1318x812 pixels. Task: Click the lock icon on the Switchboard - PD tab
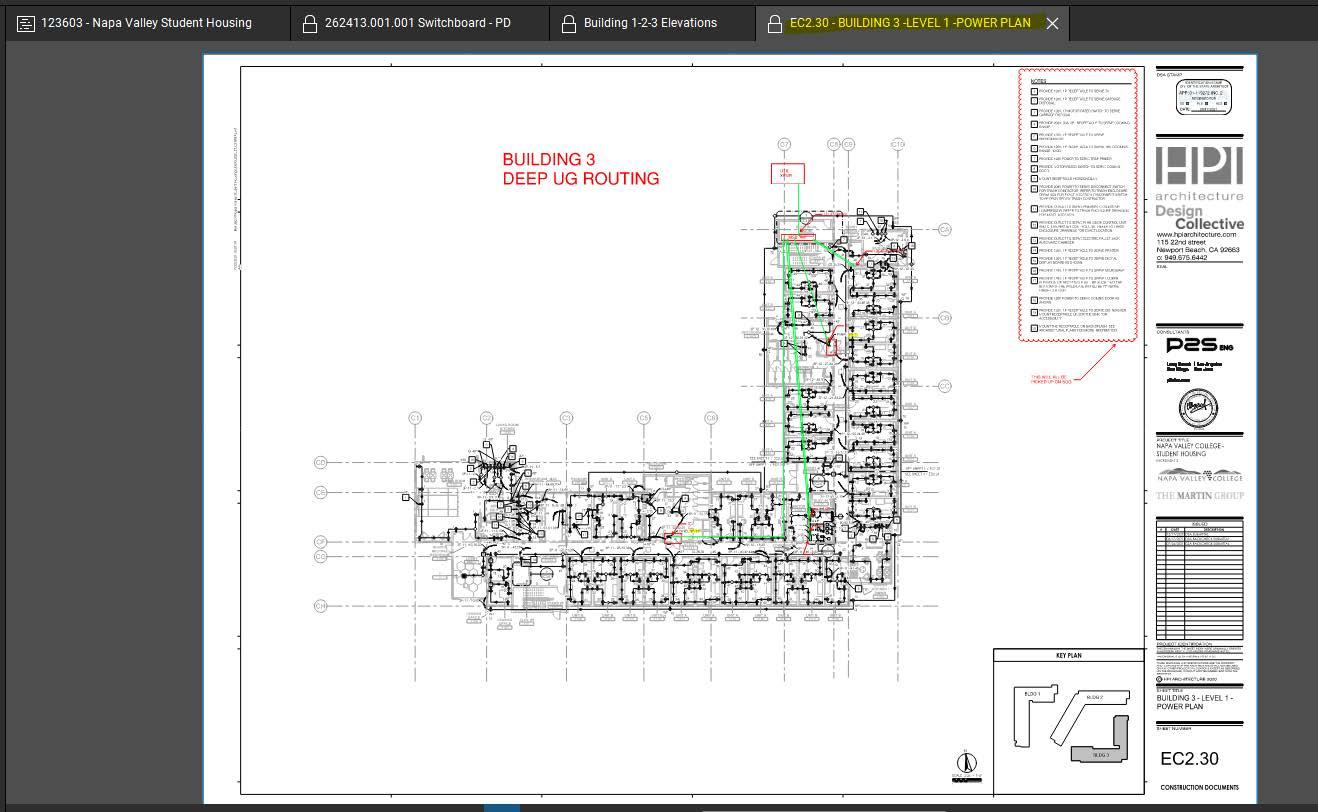point(309,23)
